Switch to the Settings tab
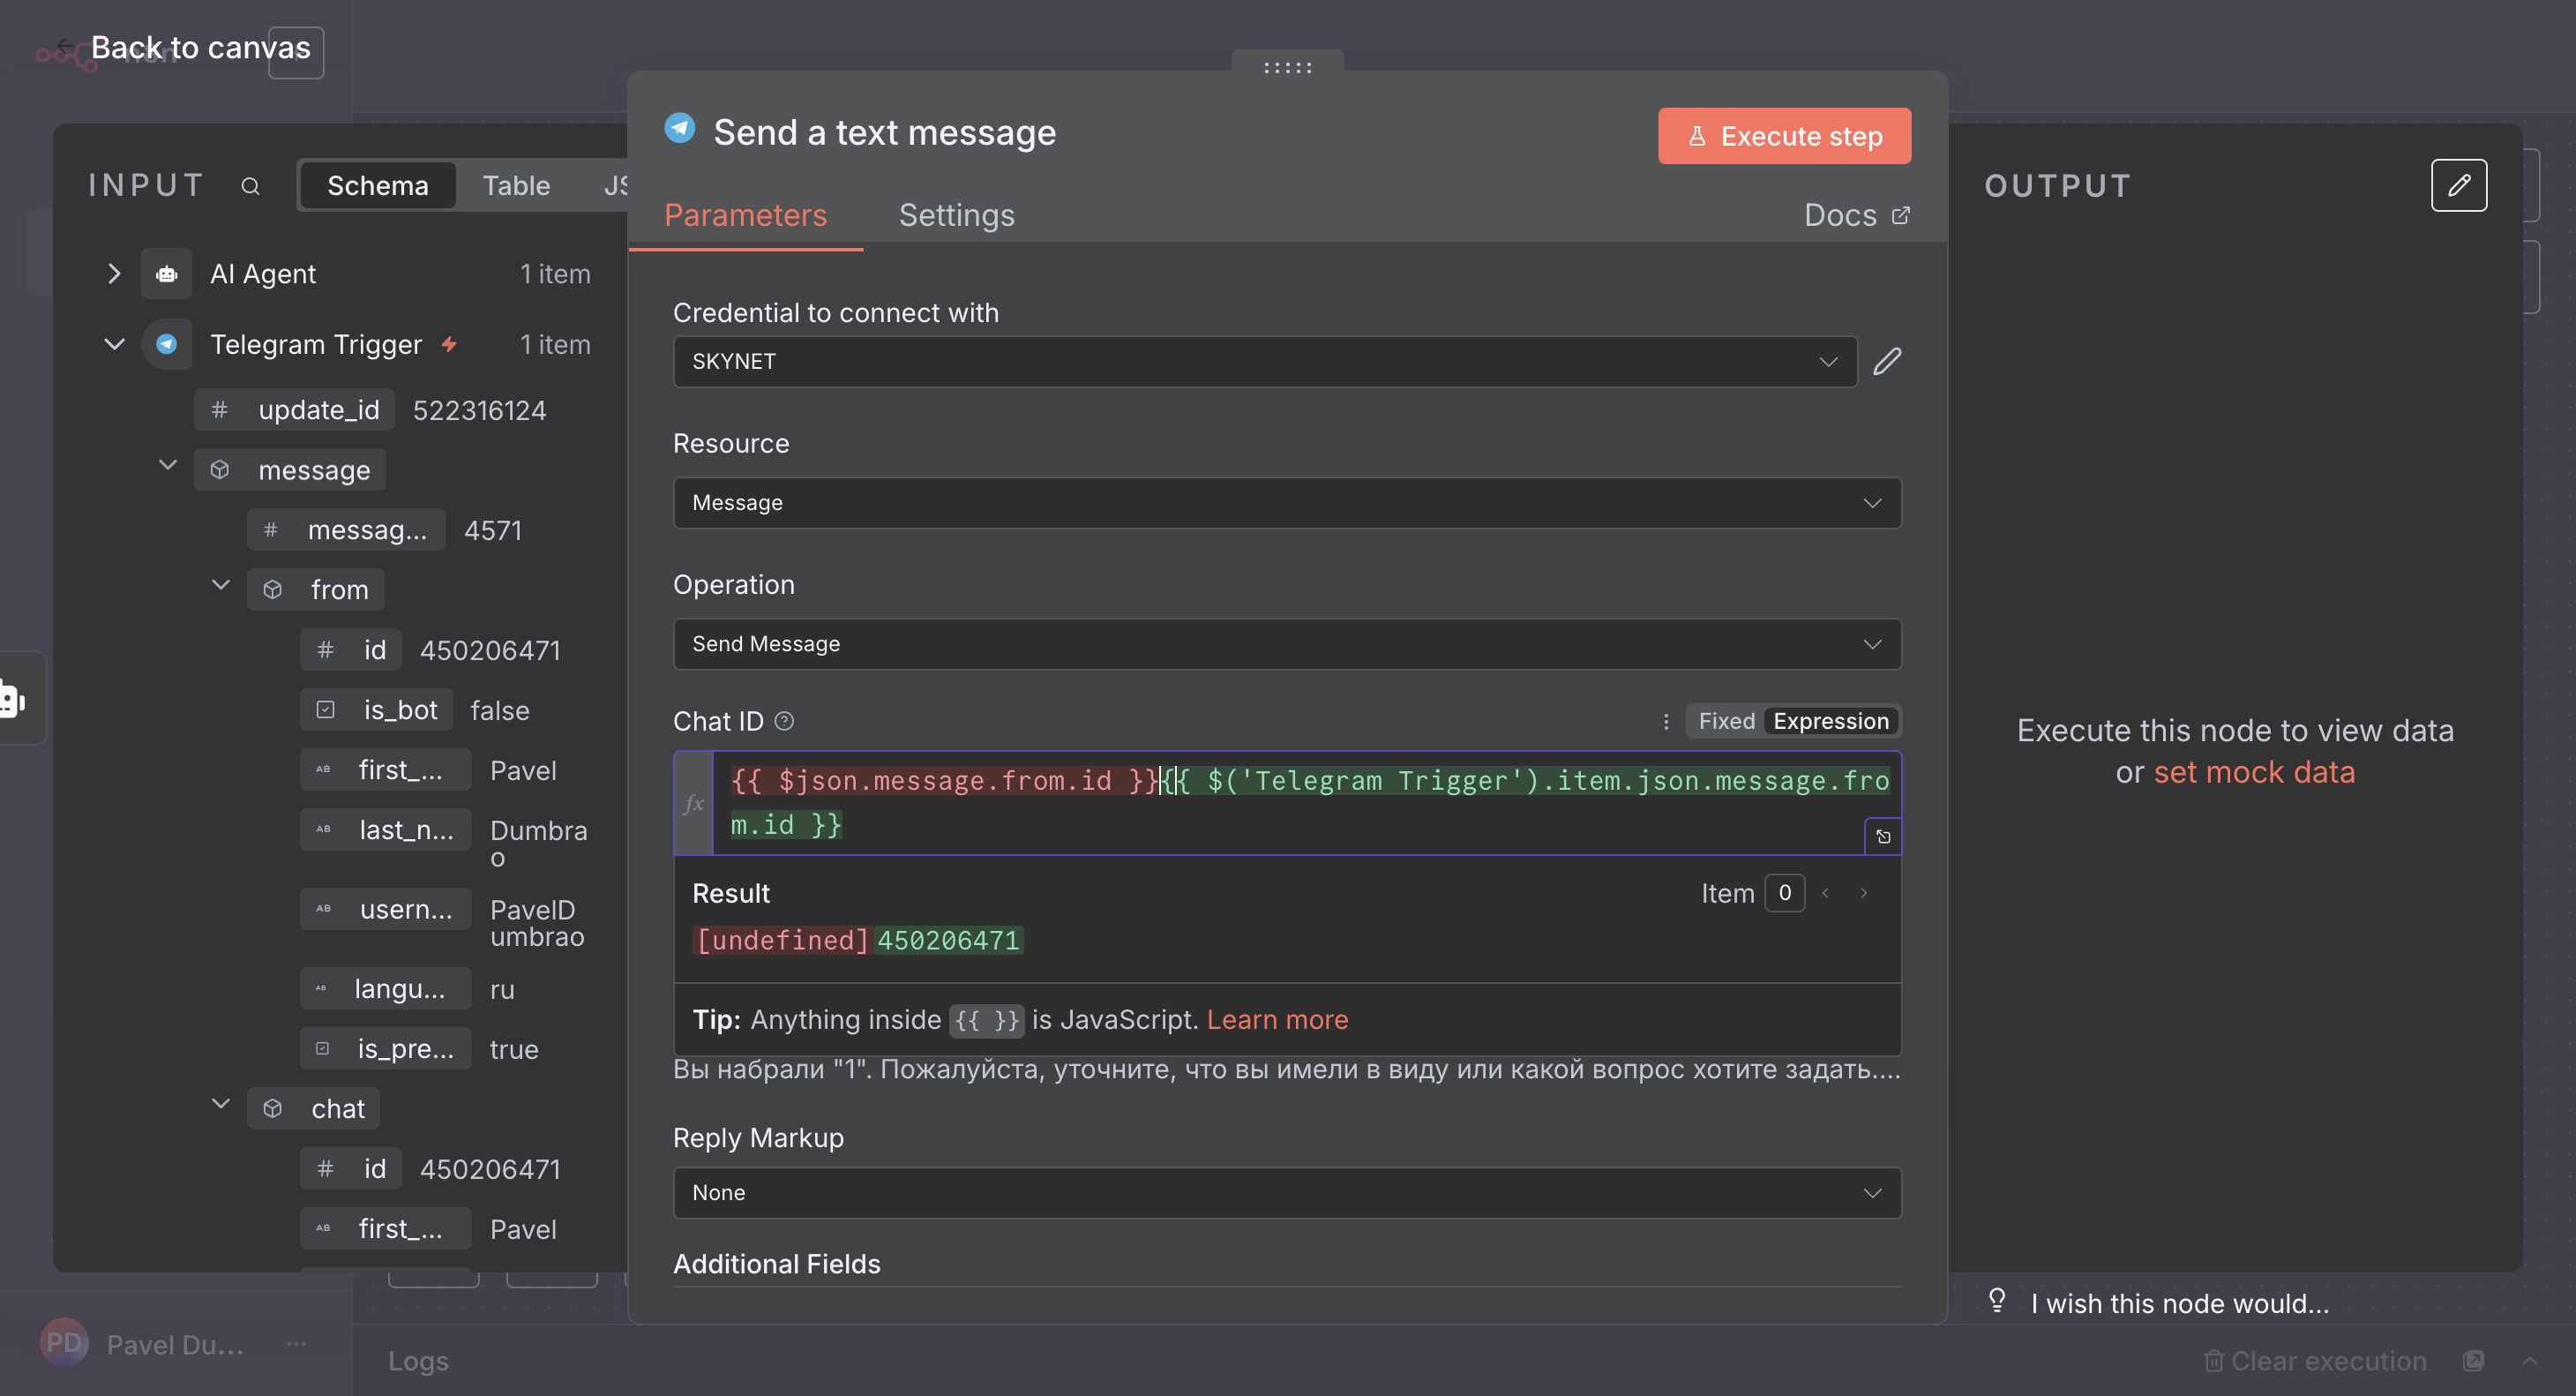Screen dimensions: 2576x1396 (x=956, y=215)
